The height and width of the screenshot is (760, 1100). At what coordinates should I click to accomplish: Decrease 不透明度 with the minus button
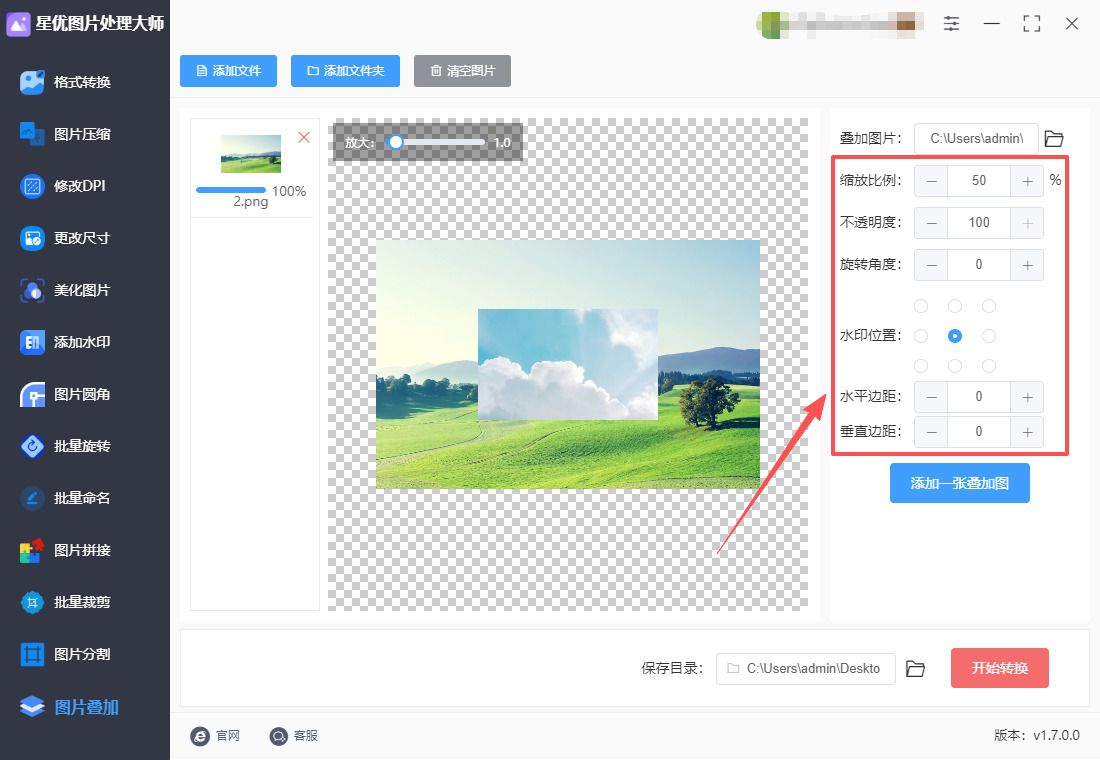point(931,223)
